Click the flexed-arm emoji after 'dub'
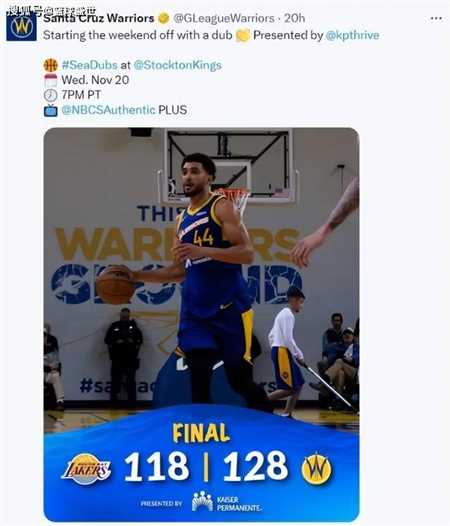 pyautogui.click(x=243, y=35)
